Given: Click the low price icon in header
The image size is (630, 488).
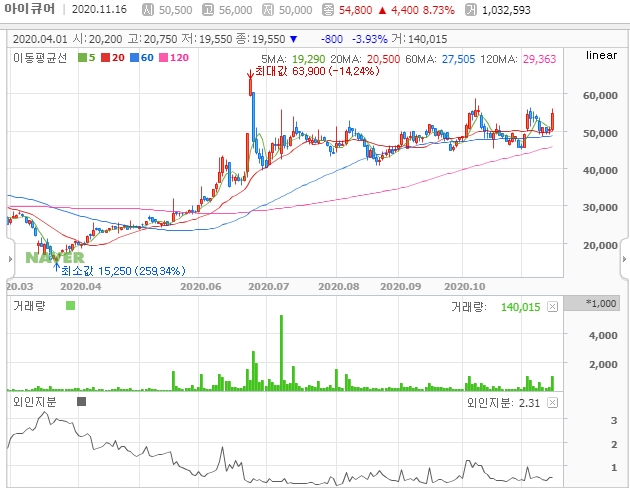Looking at the screenshot, I should [x=268, y=10].
